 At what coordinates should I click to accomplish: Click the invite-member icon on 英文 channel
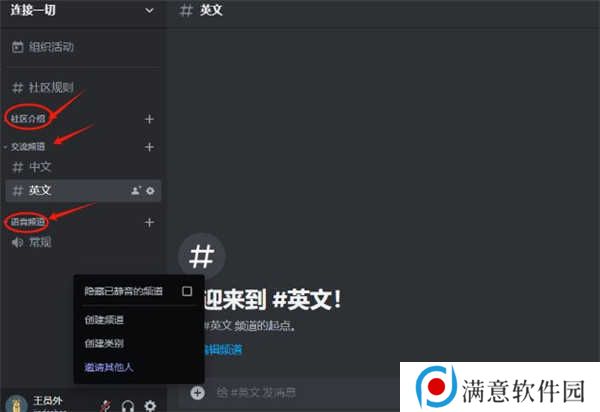[136, 191]
